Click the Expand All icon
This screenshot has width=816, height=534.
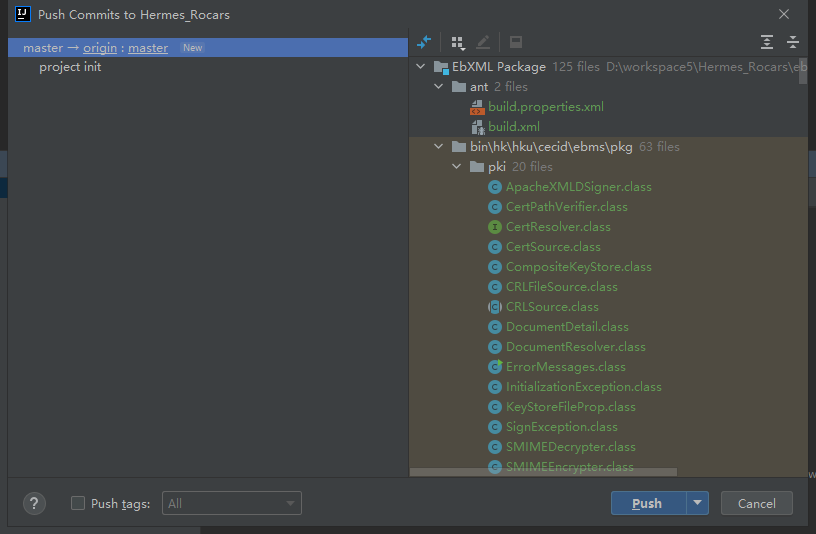(x=767, y=42)
